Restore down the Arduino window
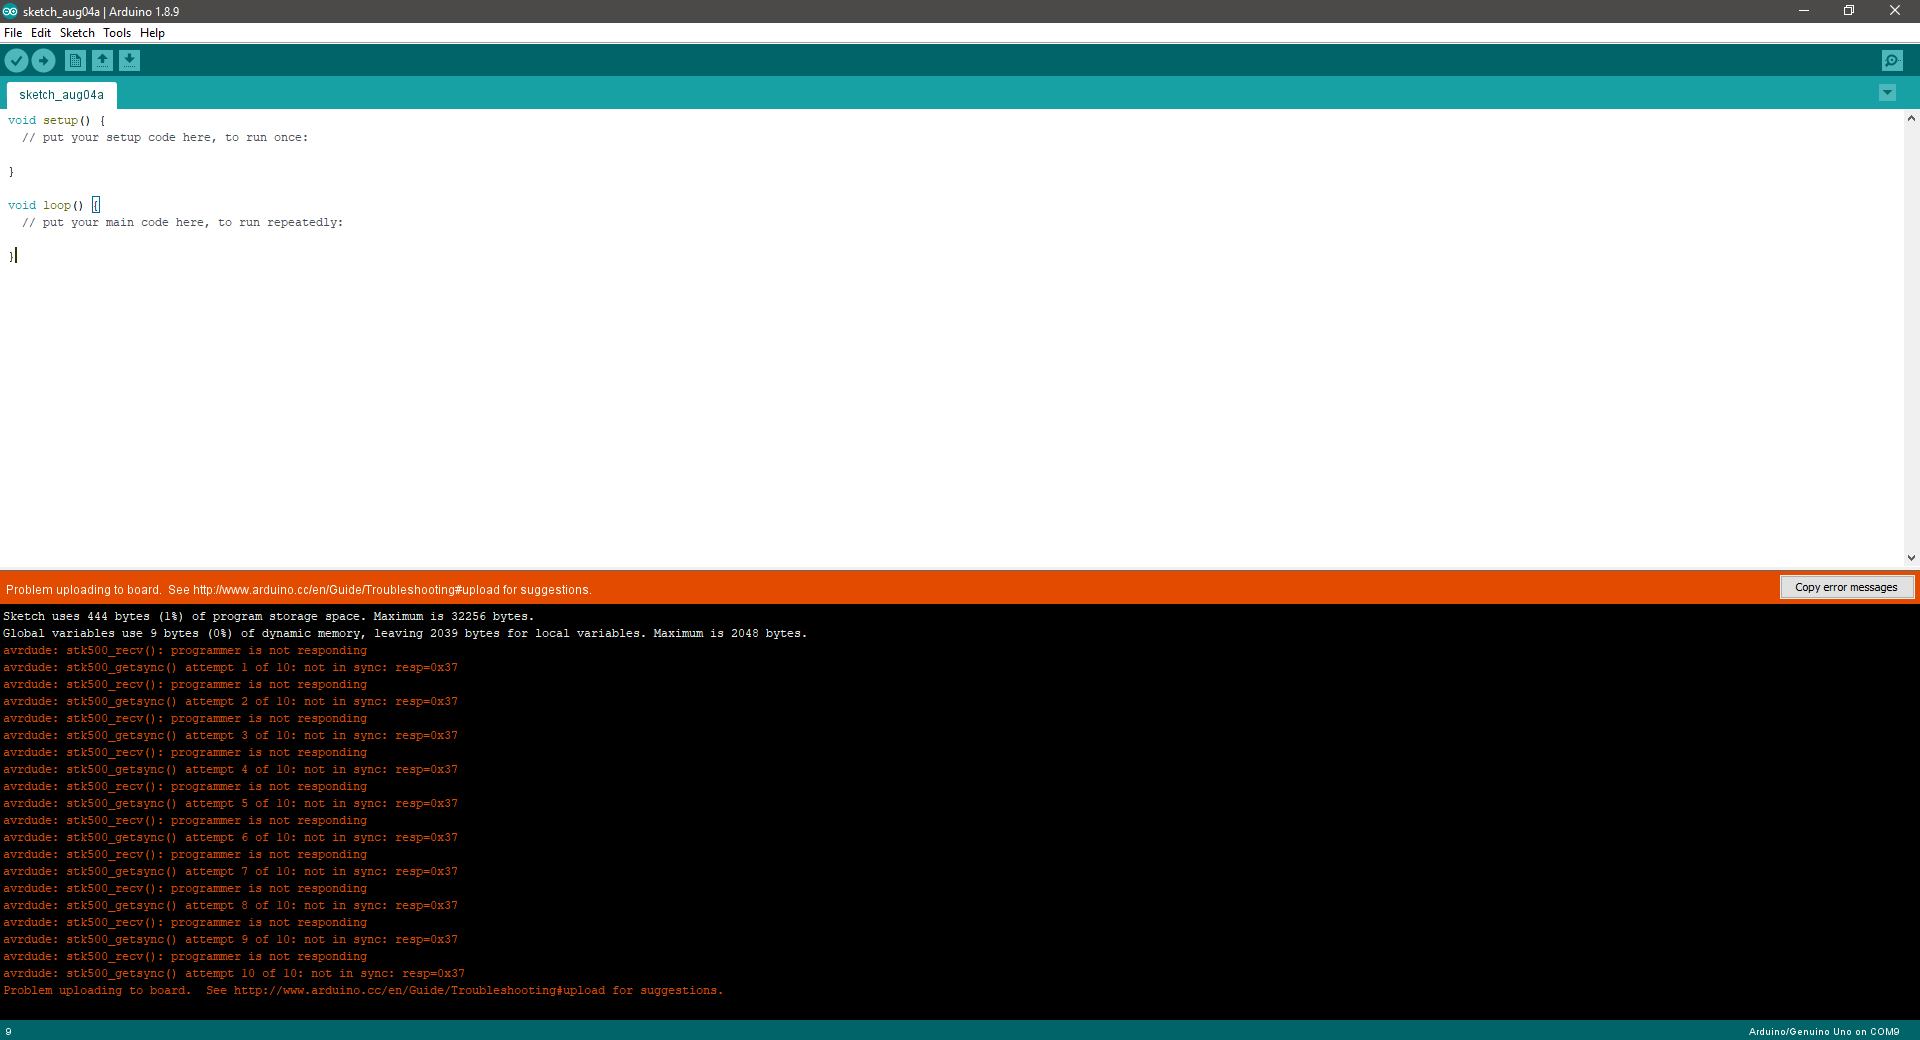This screenshot has height=1040, width=1920. 1849,11
